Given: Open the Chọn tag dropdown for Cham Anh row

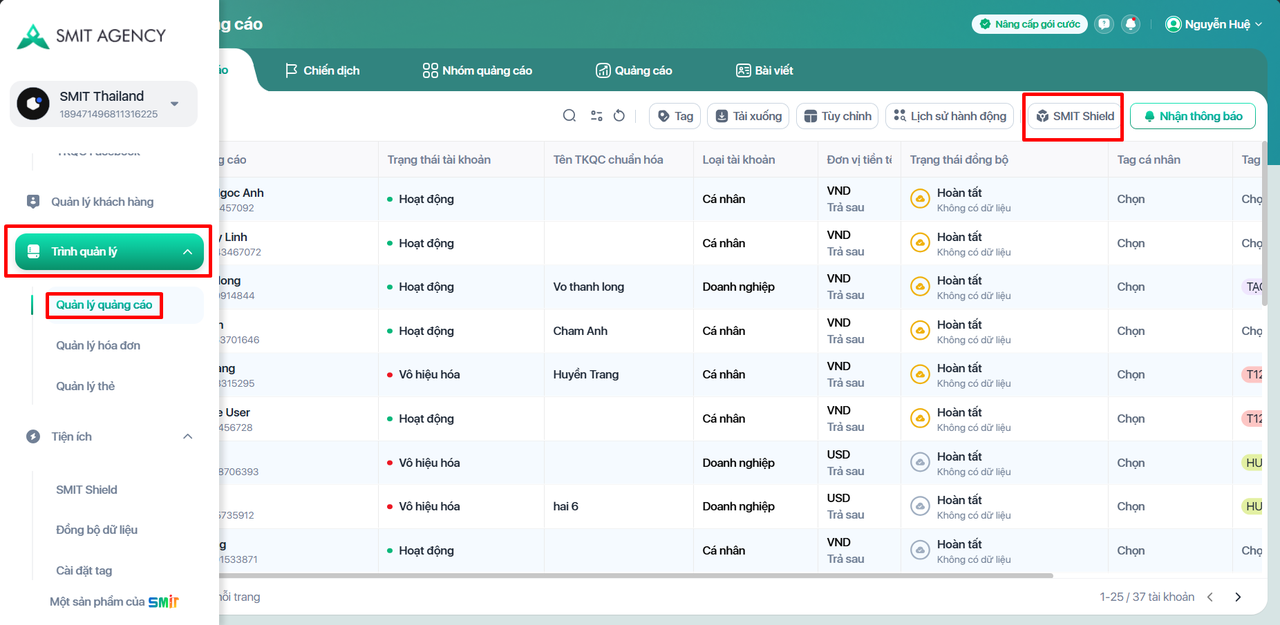Looking at the screenshot, I should (x=1131, y=331).
